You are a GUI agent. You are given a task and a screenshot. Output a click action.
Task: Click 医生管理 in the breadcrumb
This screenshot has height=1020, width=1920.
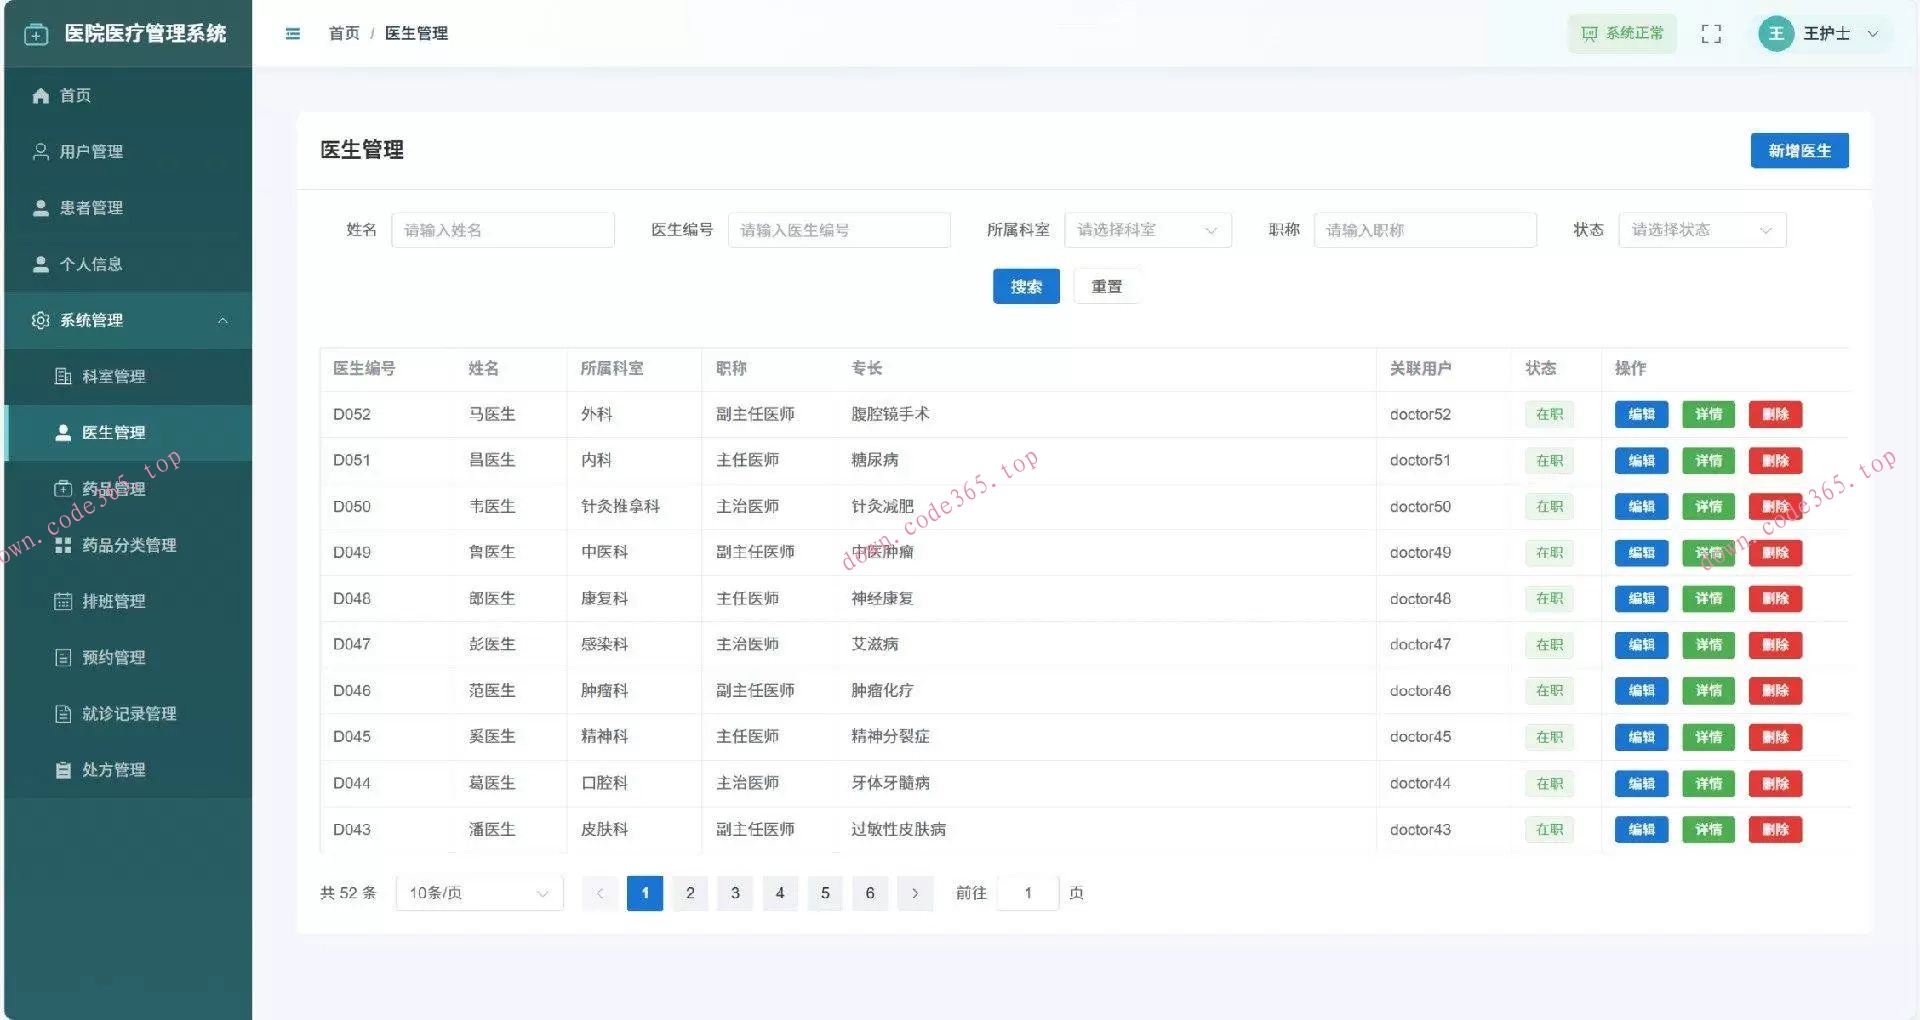417,33
